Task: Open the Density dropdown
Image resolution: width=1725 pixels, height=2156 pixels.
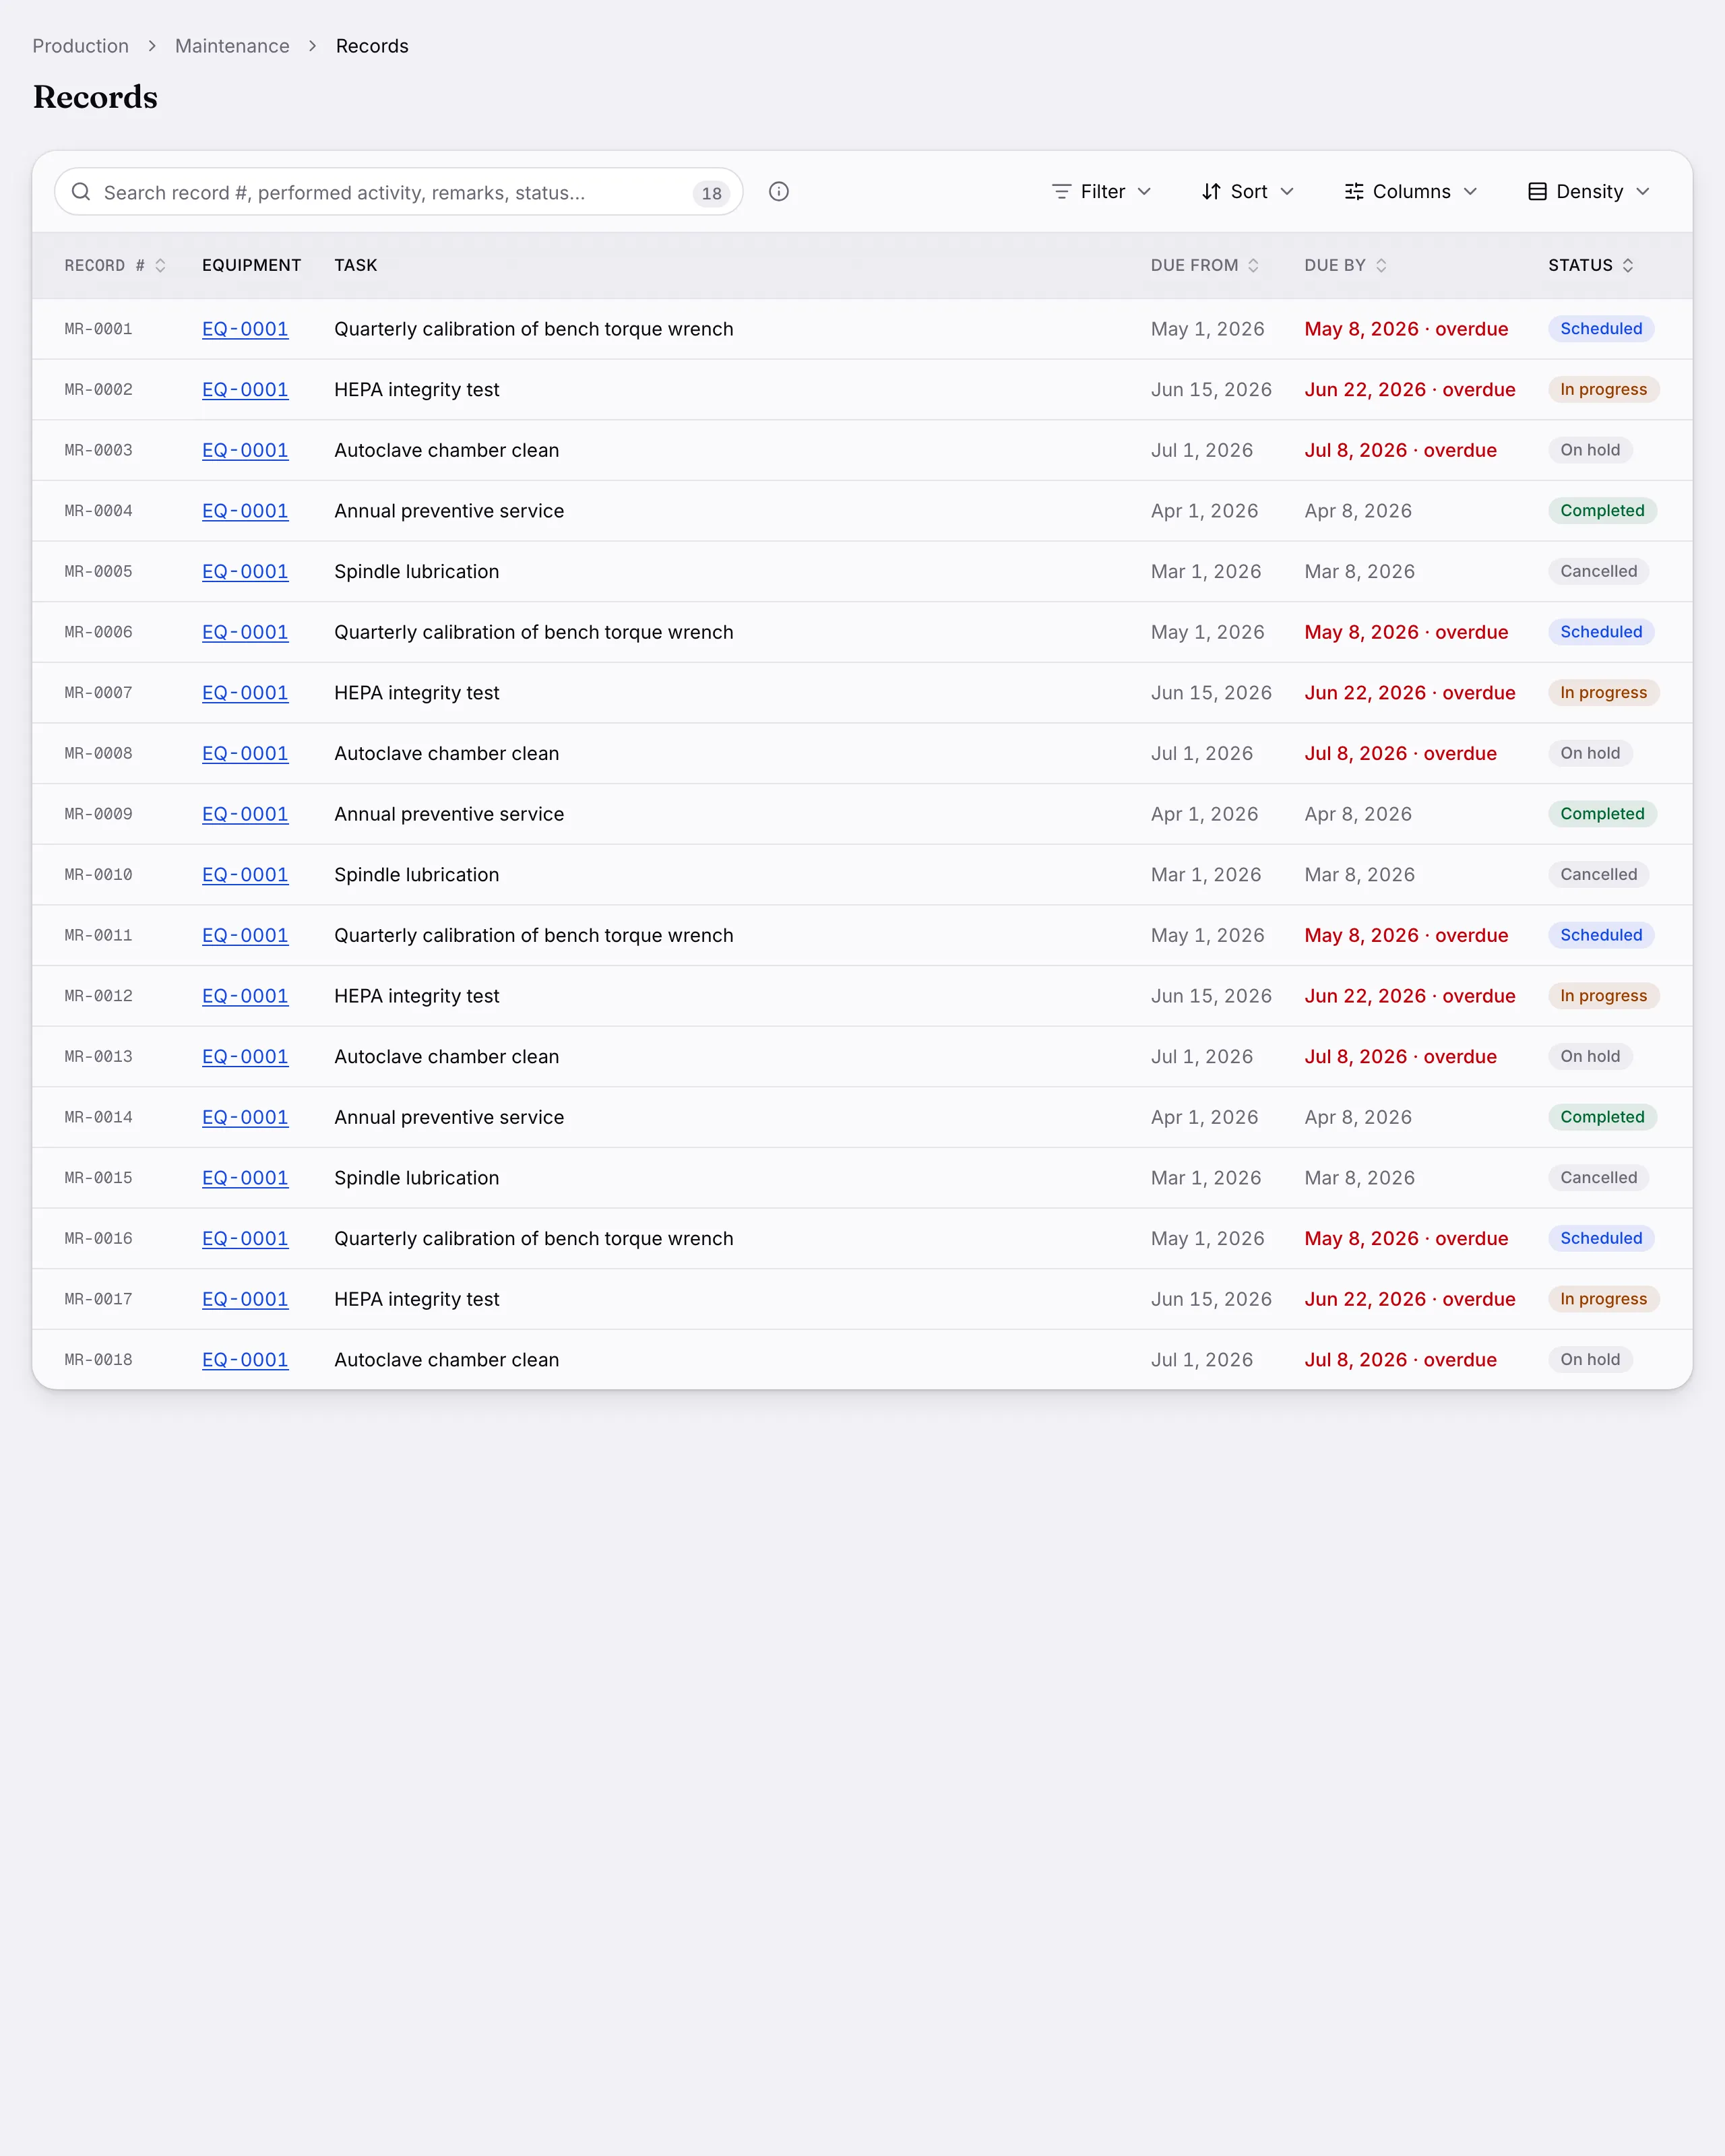Action: coord(1589,192)
